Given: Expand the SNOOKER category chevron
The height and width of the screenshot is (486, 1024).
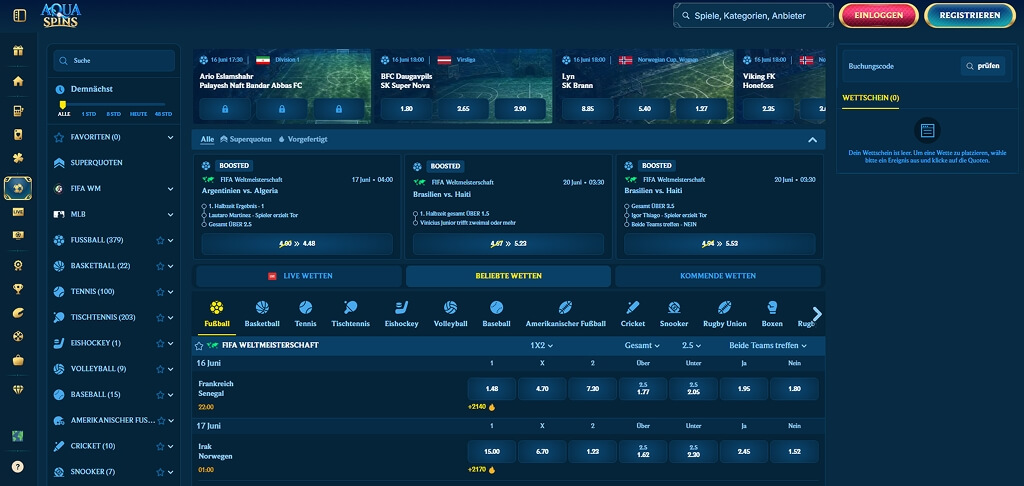Looking at the screenshot, I should [170, 472].
